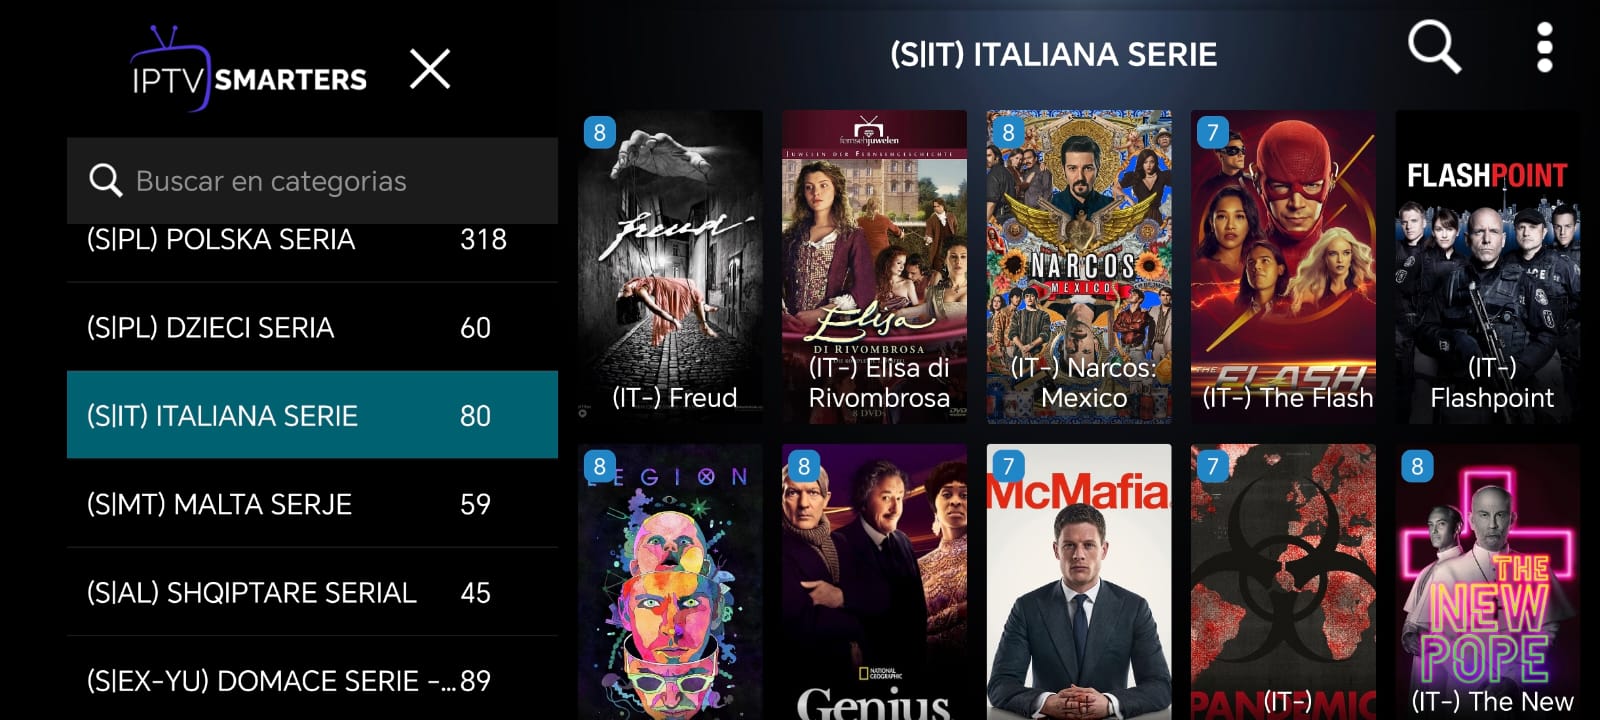Click the rating badge on McMafia poster
Screen dimensions: 1600x720
[1008, 466]
